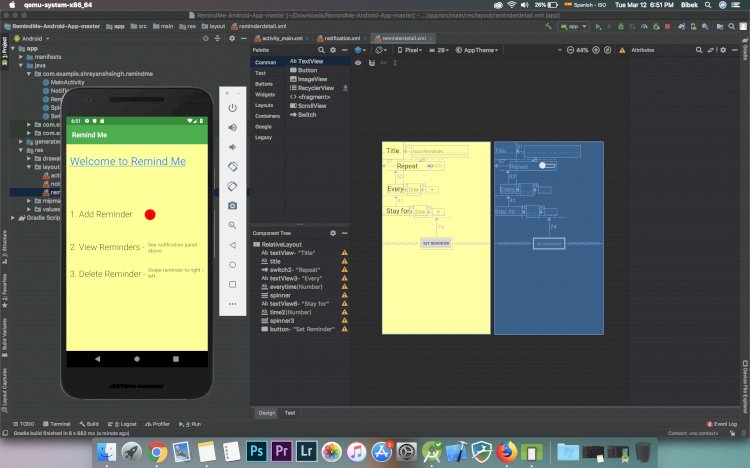This screenshot has width=750, height=468.
Task: Open the Terminal tool window
Action: pyautogui.click(x=56, y=424)
